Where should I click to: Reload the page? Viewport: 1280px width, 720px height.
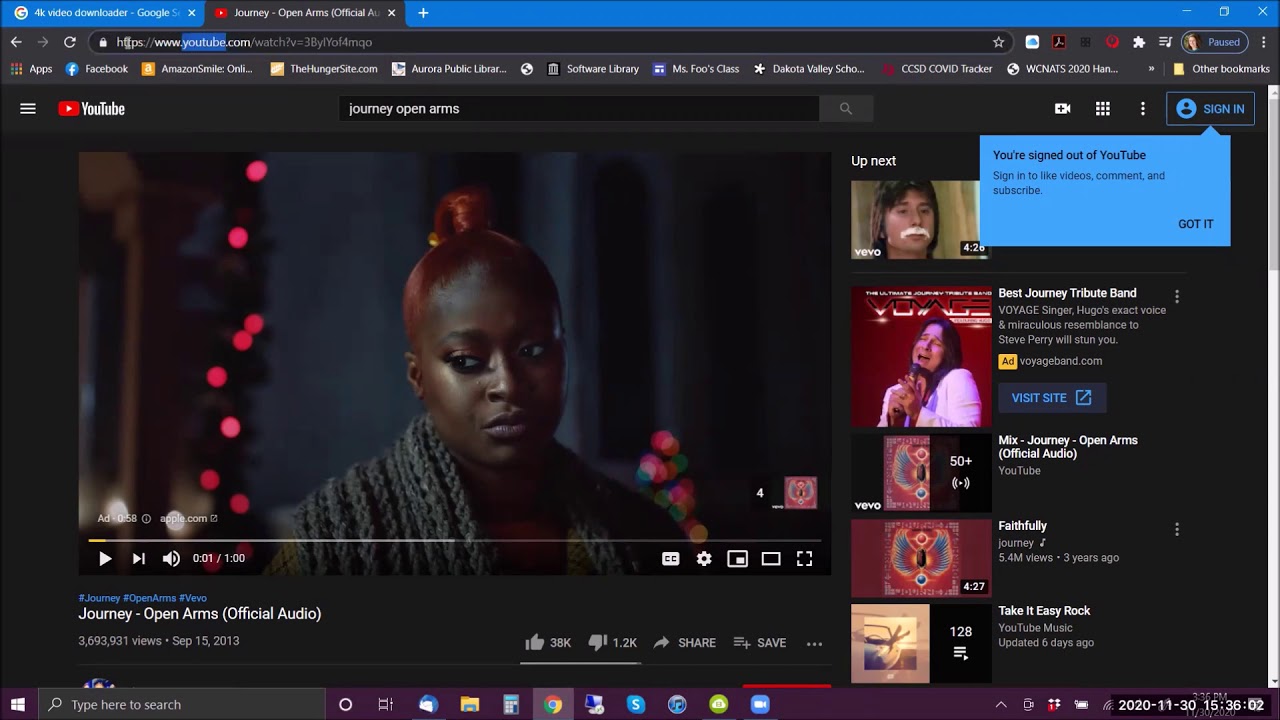click(70, 42)
